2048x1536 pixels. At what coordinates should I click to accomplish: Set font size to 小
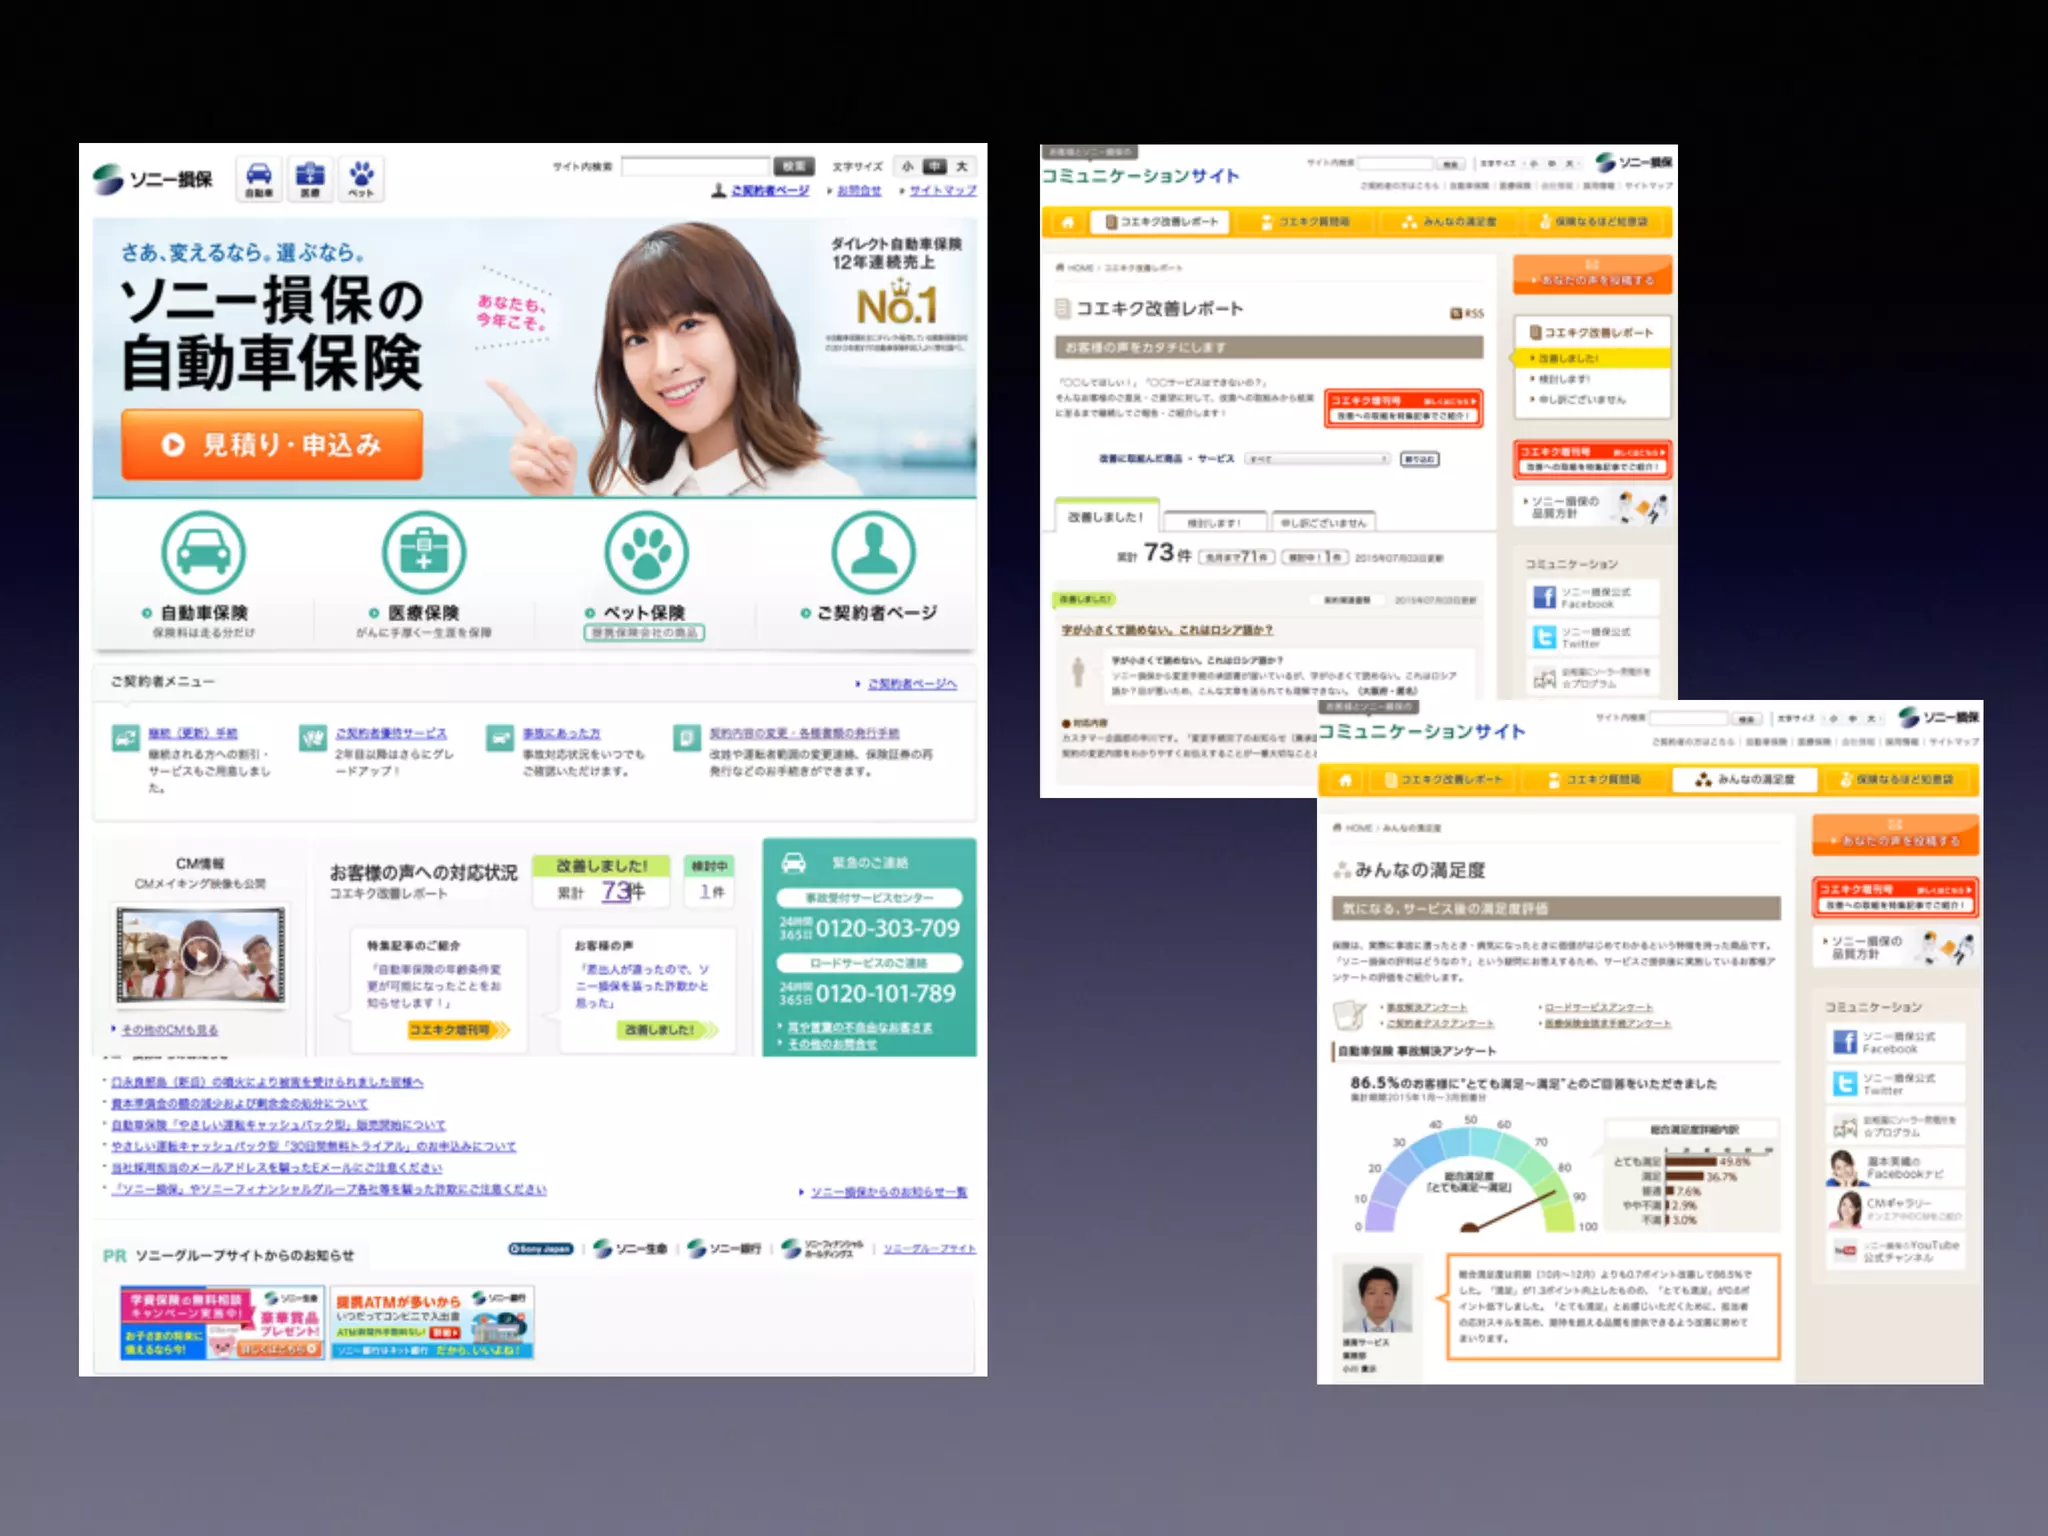tap(908, 167)
